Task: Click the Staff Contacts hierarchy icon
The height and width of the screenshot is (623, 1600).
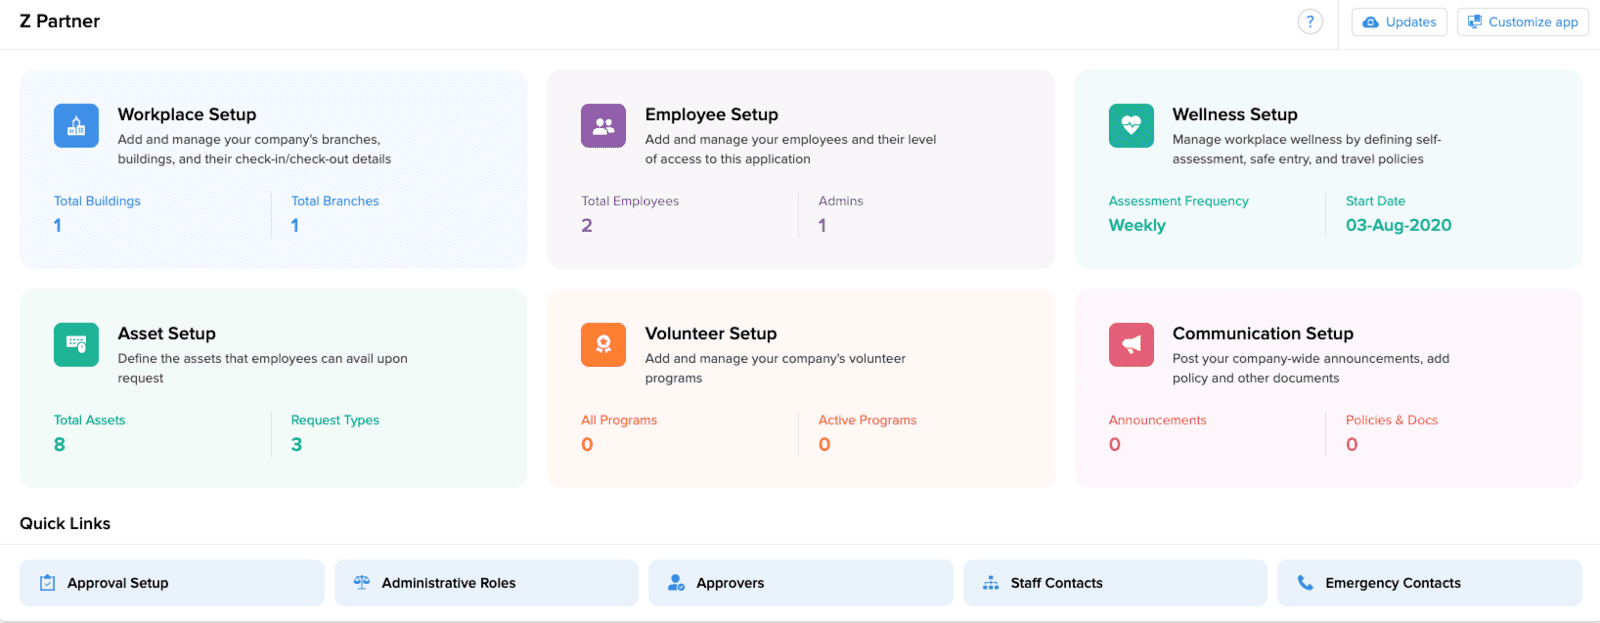Action: (x=991, y=583)
